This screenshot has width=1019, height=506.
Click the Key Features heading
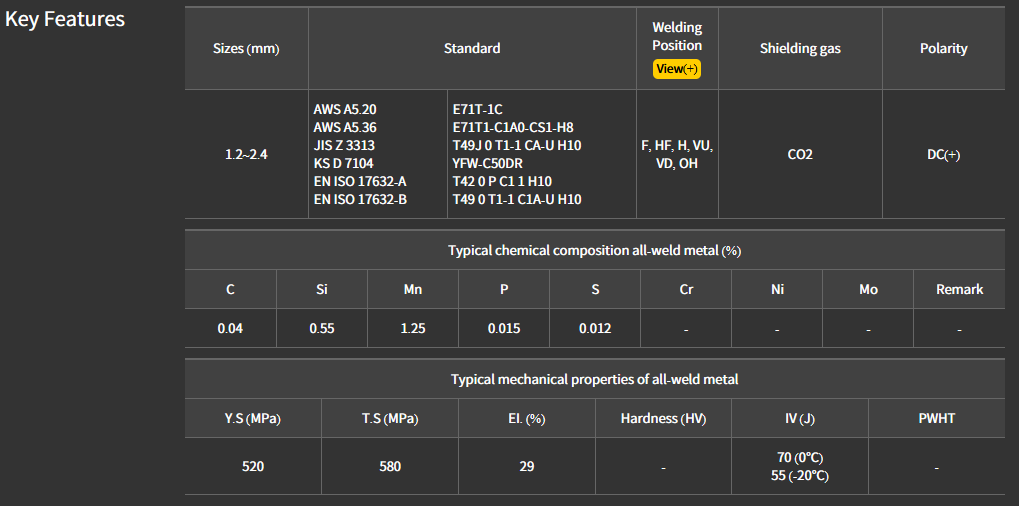coord(65,19)
